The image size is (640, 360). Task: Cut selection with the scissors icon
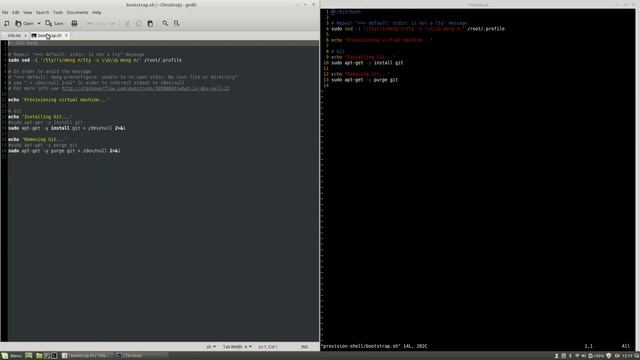click(127, 23)
